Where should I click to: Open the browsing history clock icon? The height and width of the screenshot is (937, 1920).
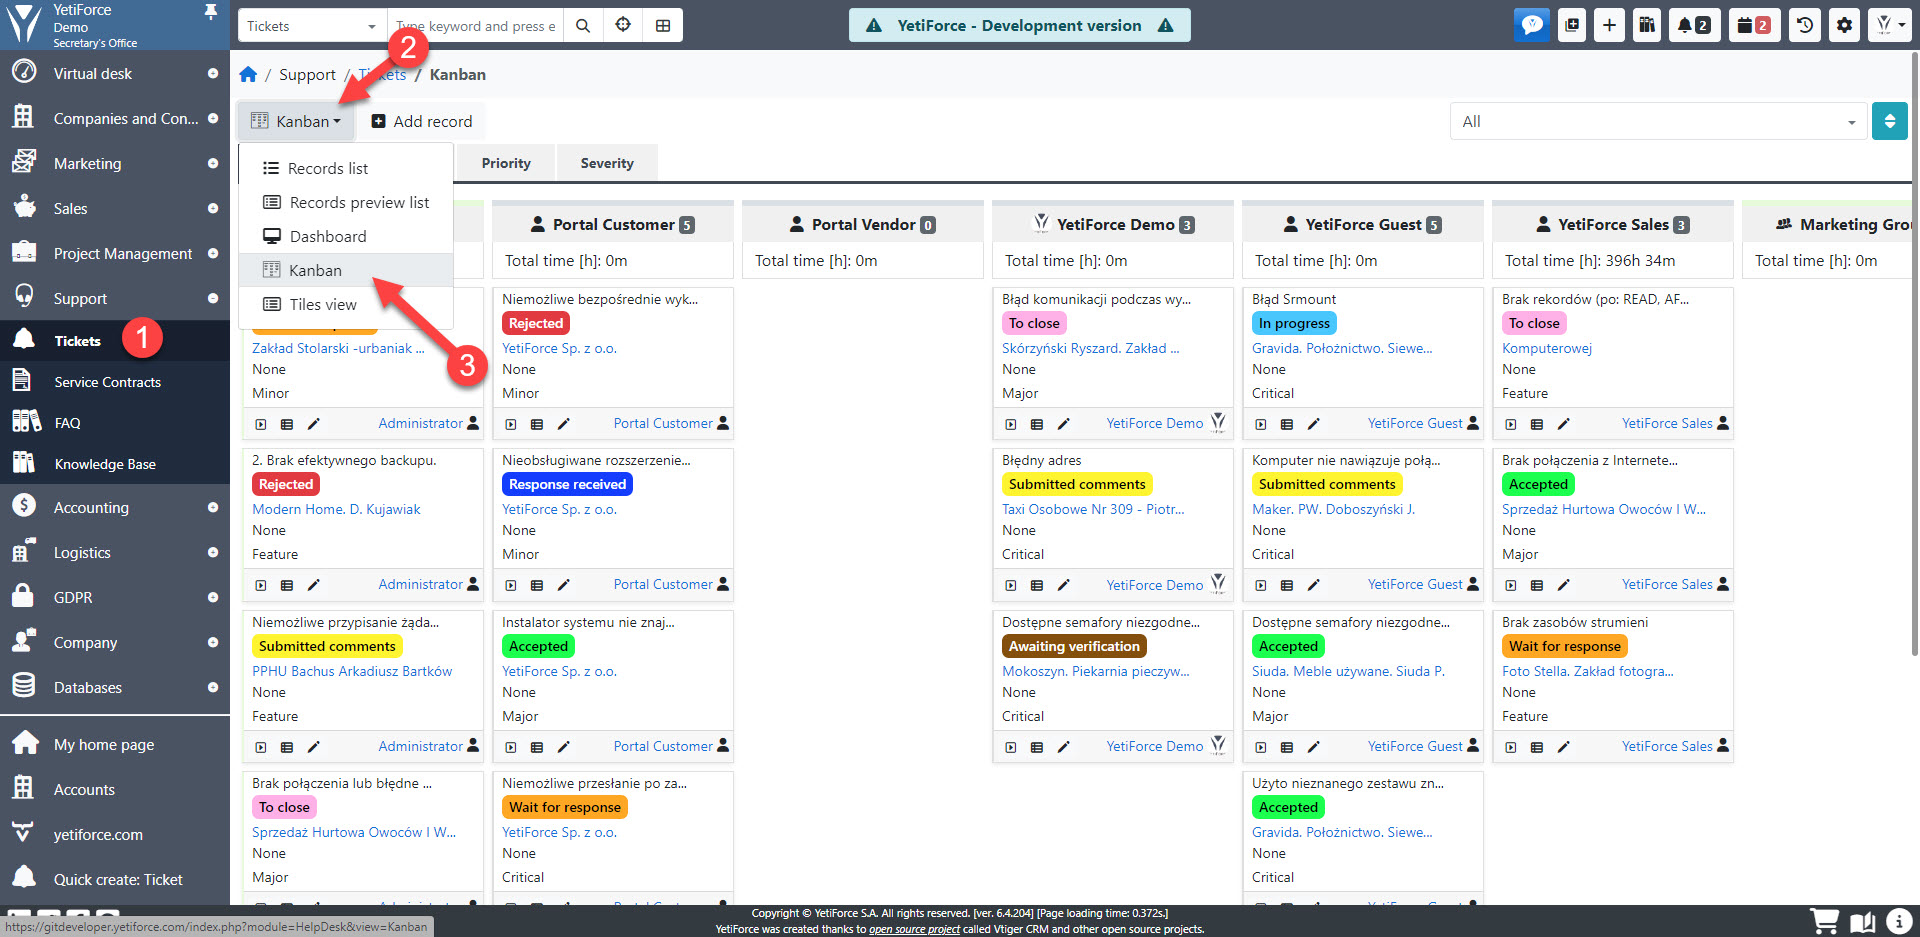pyautogui.click(x=1805, y=25)
